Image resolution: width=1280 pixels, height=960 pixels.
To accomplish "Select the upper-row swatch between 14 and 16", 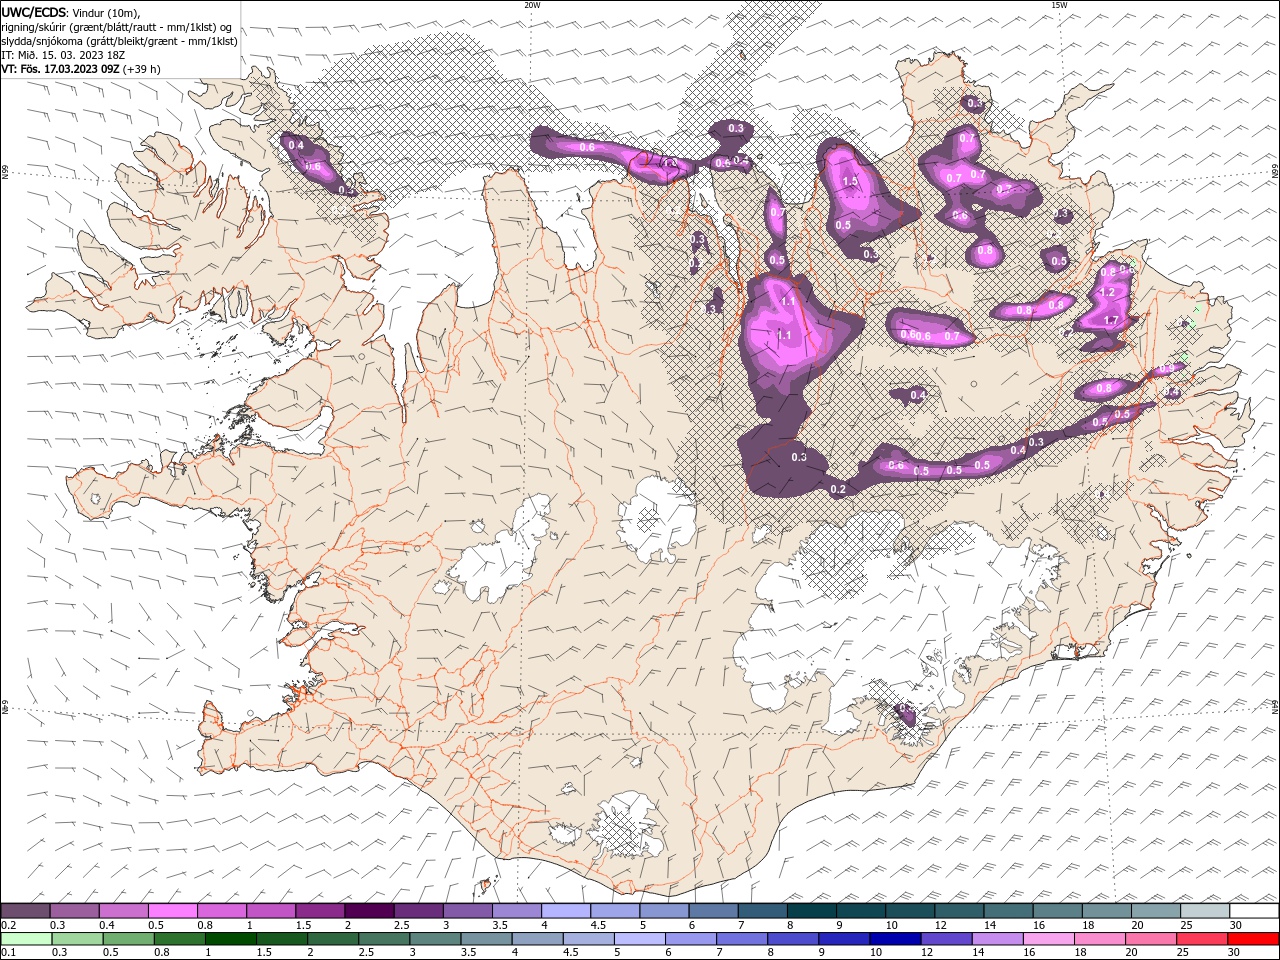I will (1008, 910).
